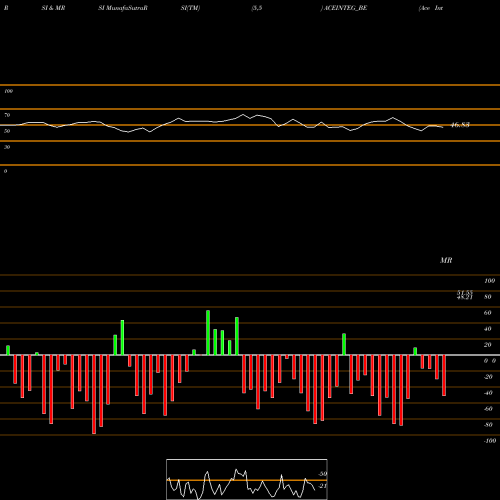Open the mini RSI overview chart at the bottom
Viewport: 500px width, 500px height.
tap(247, 479)
